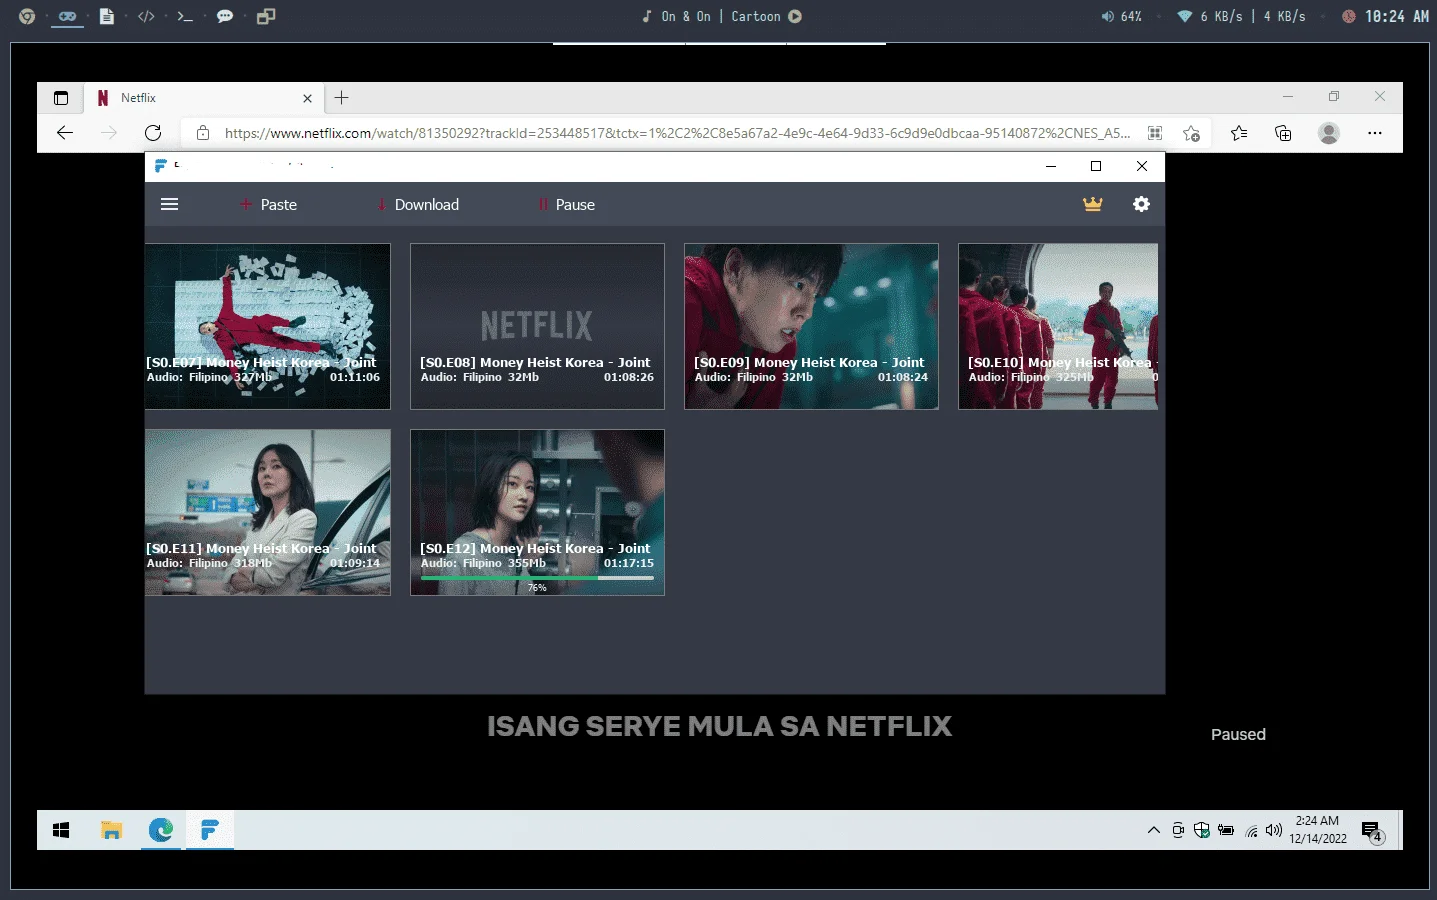Switch to the Netflix browser tab

pos(204,98)
